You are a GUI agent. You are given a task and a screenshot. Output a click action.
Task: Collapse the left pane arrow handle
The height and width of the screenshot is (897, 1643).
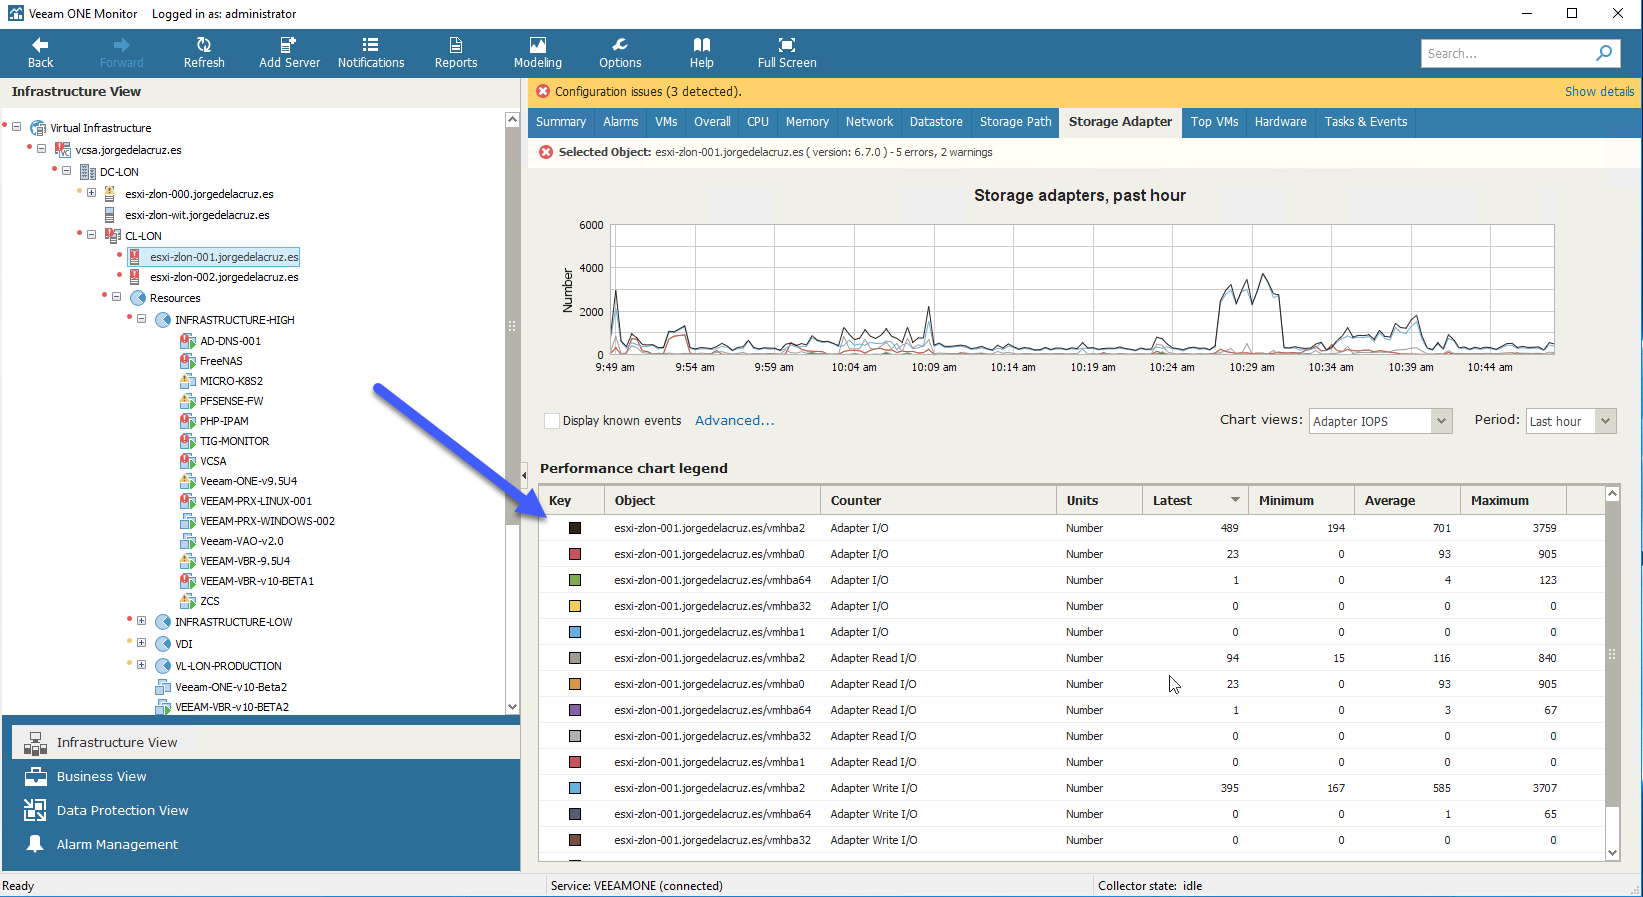pos(524,475)
